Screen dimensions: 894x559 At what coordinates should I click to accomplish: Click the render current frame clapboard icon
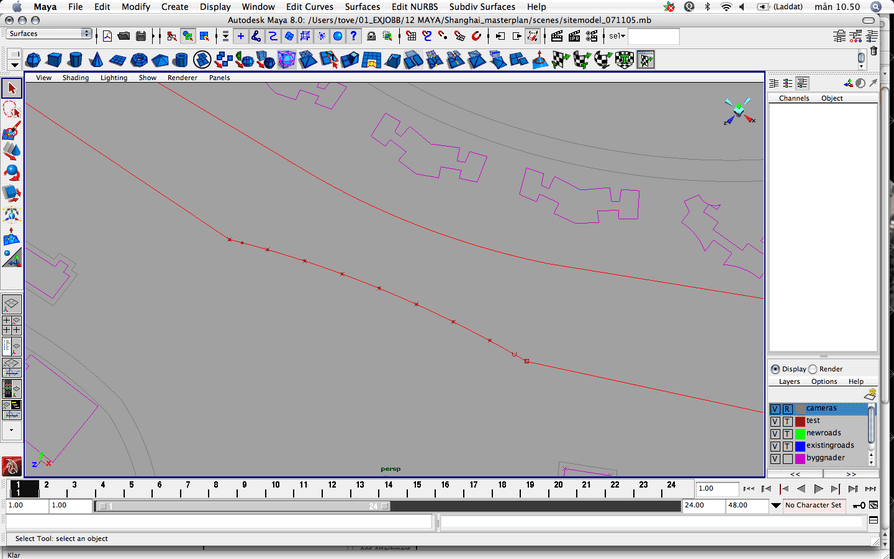(x=557, y=37)
